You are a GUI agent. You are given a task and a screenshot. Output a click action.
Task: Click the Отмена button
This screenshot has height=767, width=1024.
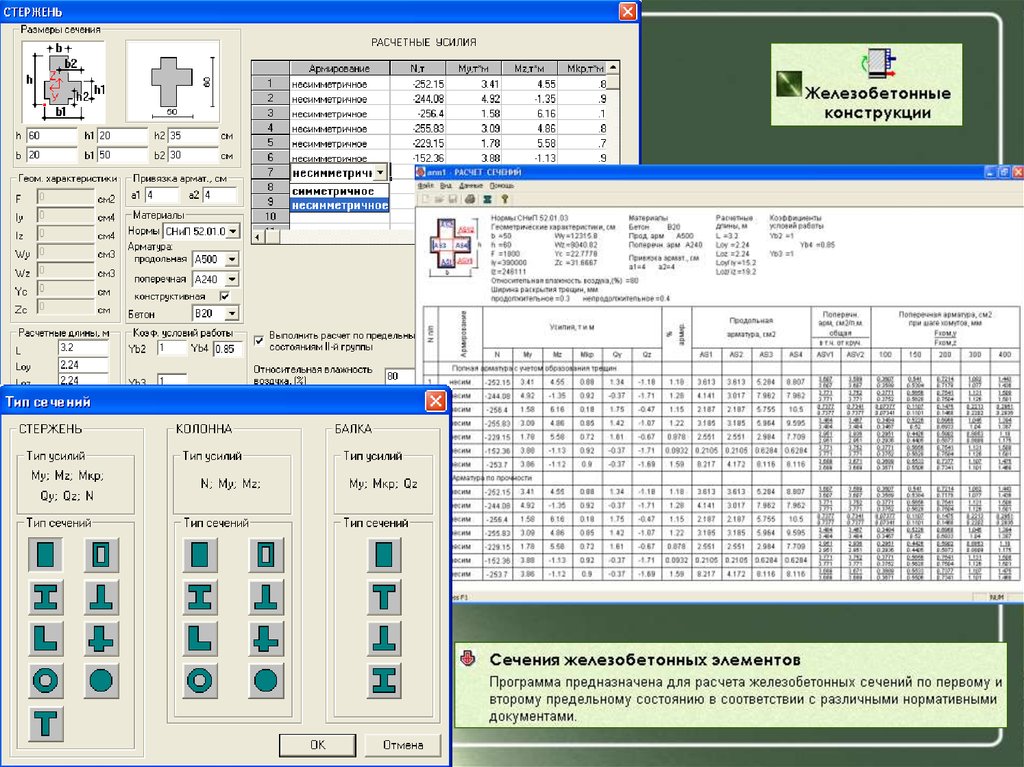[403, 745]
